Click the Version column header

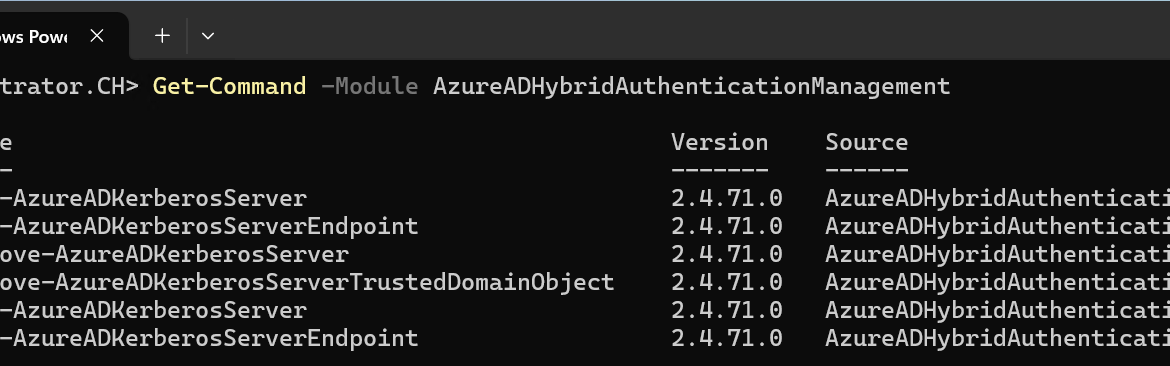719,142
